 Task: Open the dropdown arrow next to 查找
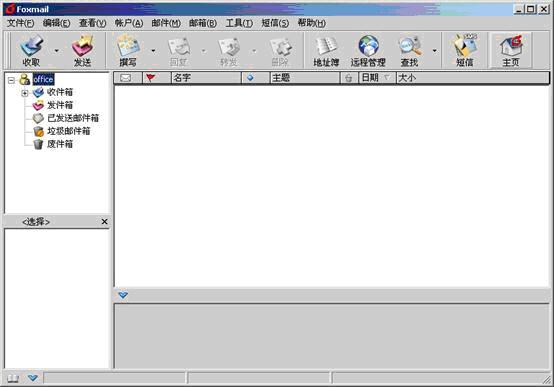434,51
